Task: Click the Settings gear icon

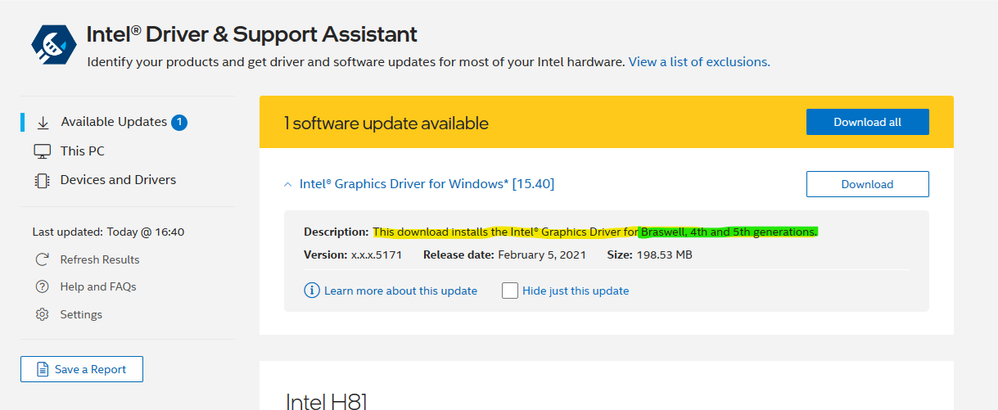Action: pos(42,315)
